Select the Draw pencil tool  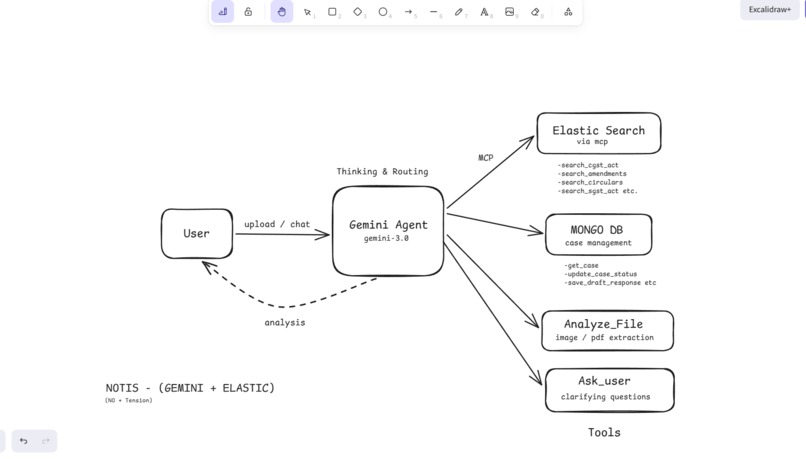[459, 12]
